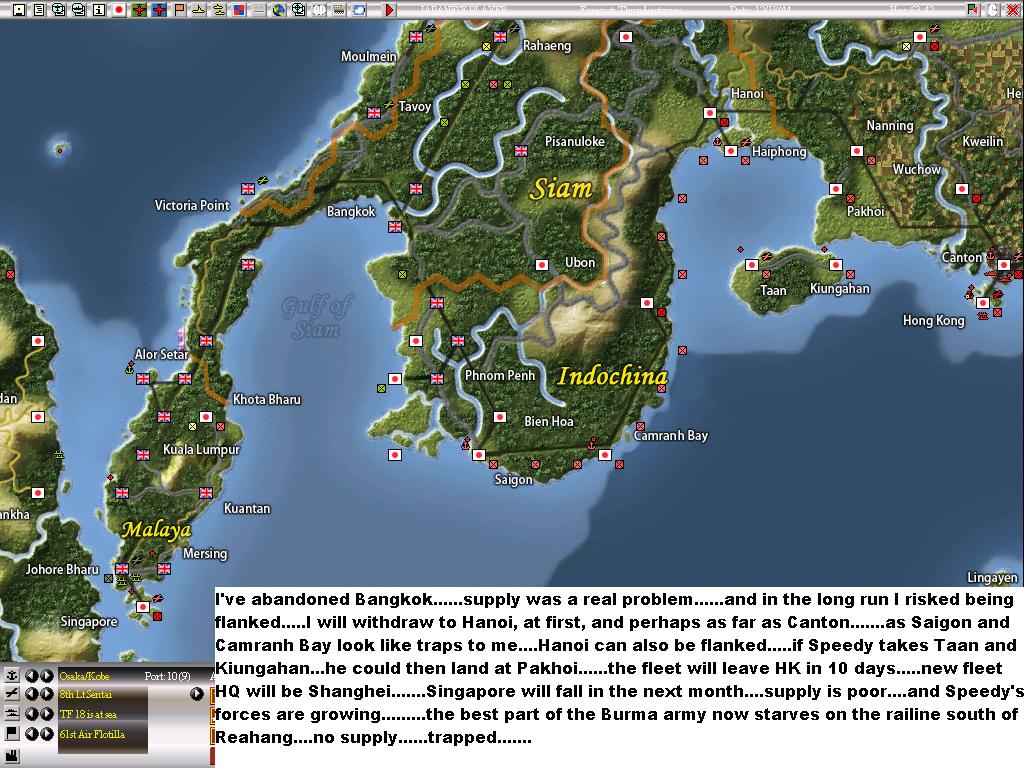The height and width of the screenshot is (768, 1024).
Task: Click the black flag HQ list button
Action: [12, 733]
